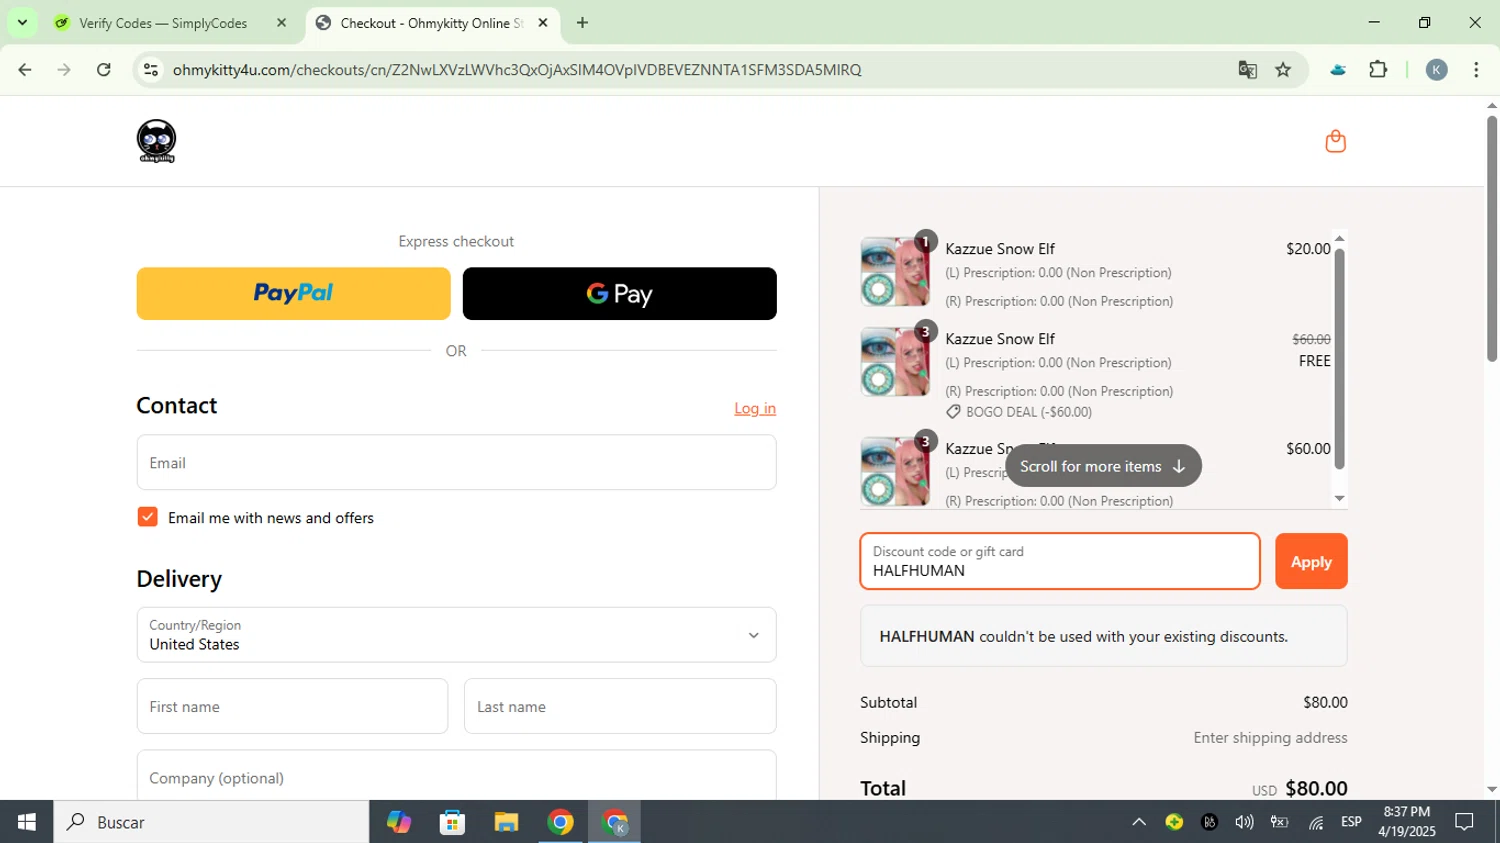Switch to the Verify Codes SimplyCodes tab
This screenshot has height=843, width=1500.
(x=165, y=23)
